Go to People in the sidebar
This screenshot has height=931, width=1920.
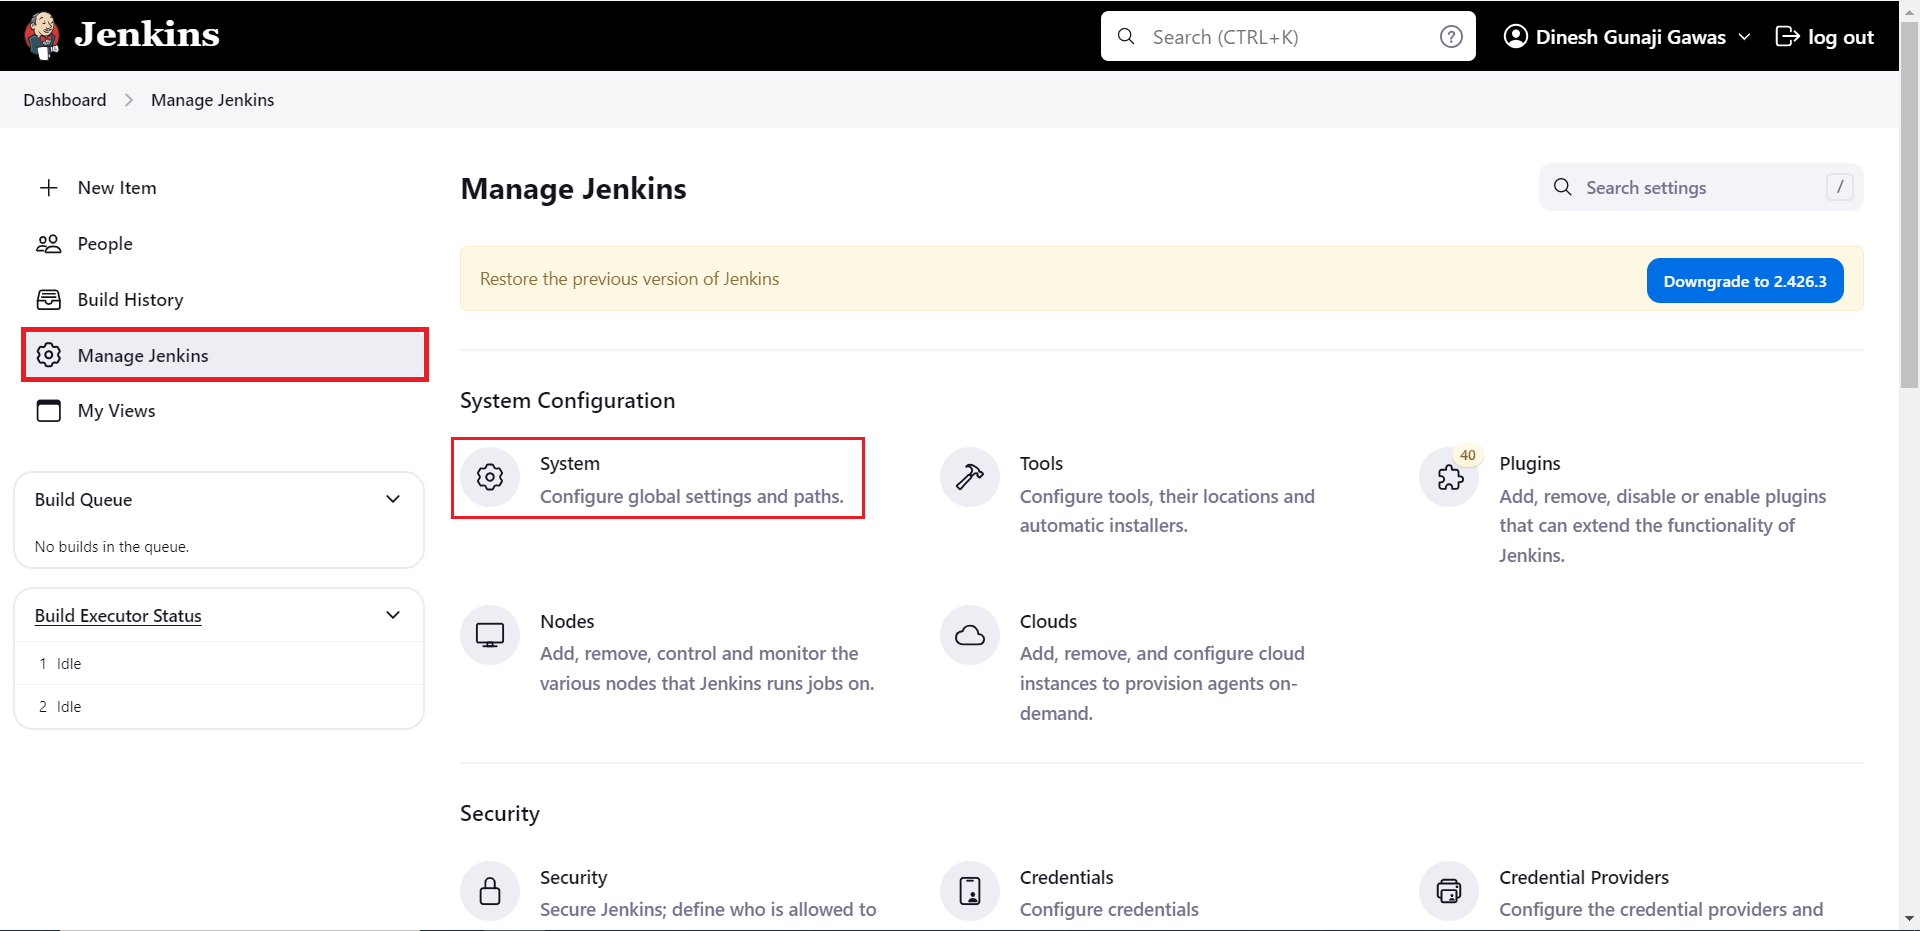tap(224, 244)
